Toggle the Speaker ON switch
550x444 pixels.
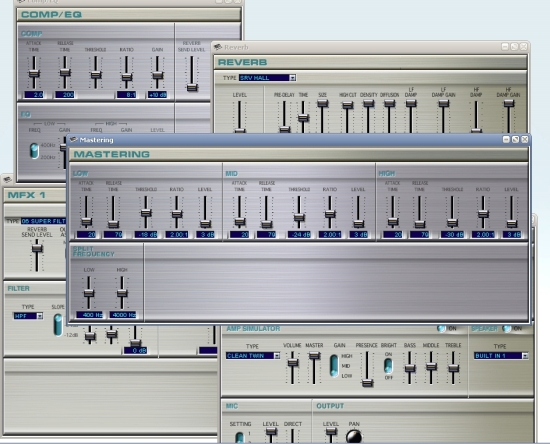click(x=507, y=329)
